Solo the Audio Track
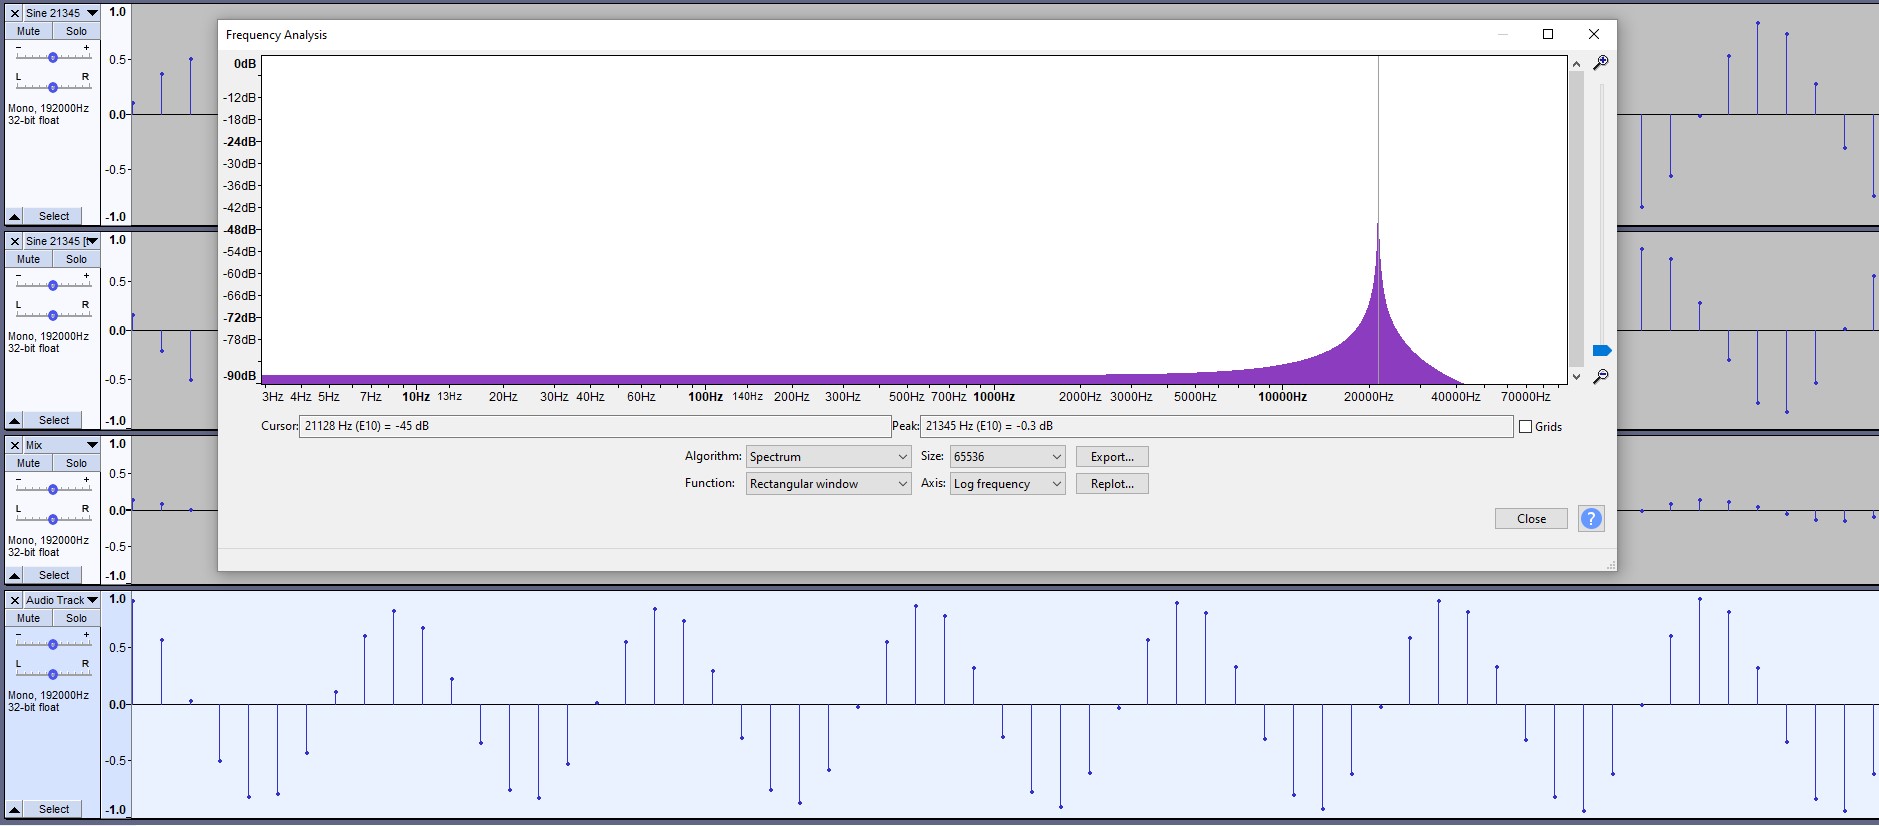 (76, 618)
